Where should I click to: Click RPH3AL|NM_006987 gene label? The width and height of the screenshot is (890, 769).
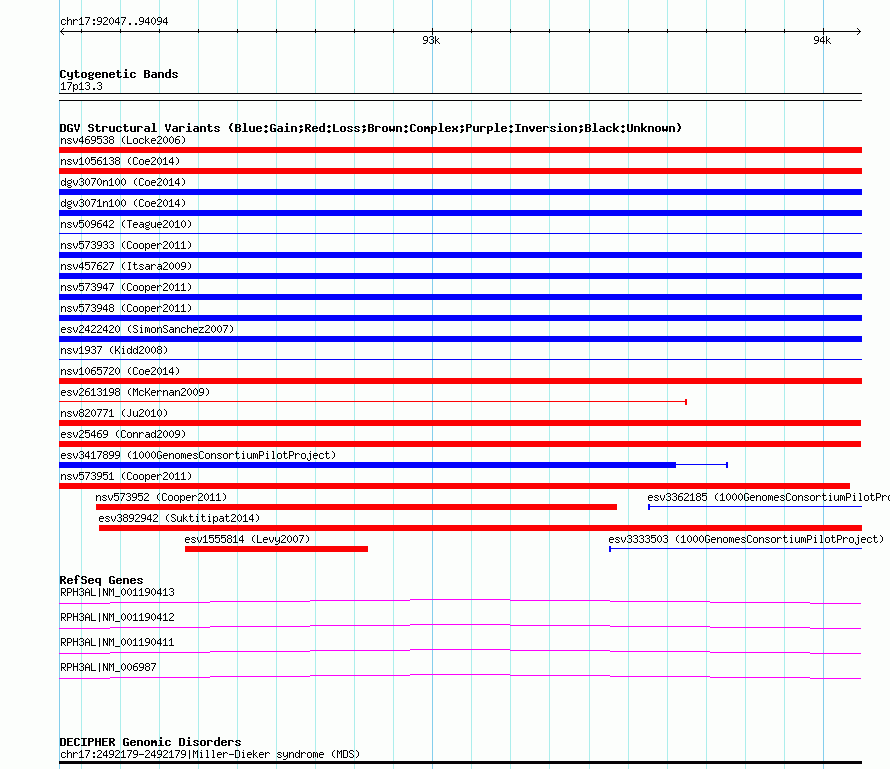pos(108,667)
